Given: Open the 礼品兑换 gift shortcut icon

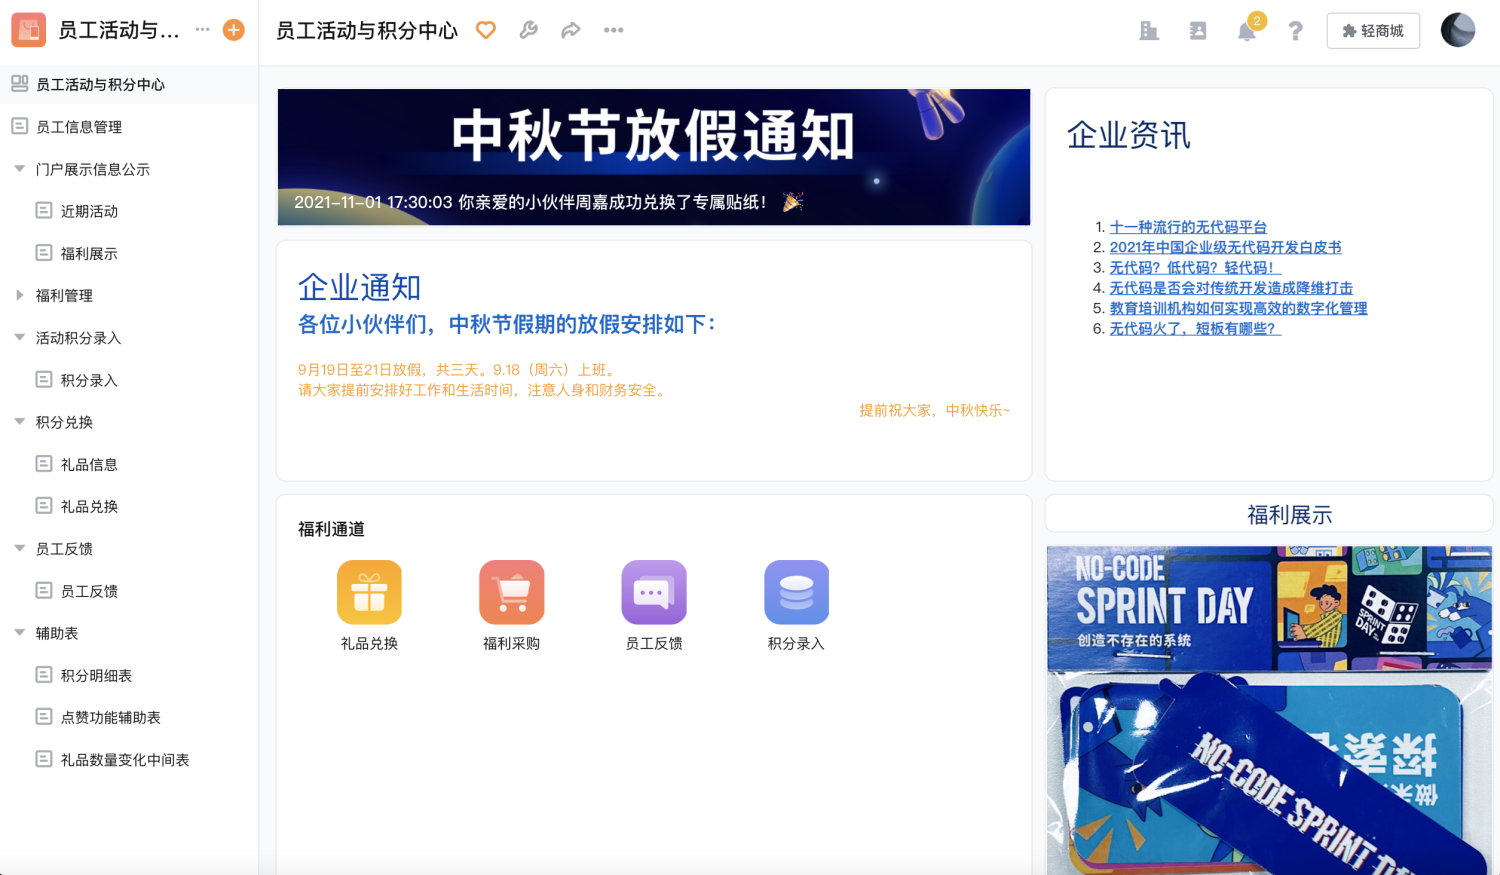Looking at the screenshot, I should 369,592.
